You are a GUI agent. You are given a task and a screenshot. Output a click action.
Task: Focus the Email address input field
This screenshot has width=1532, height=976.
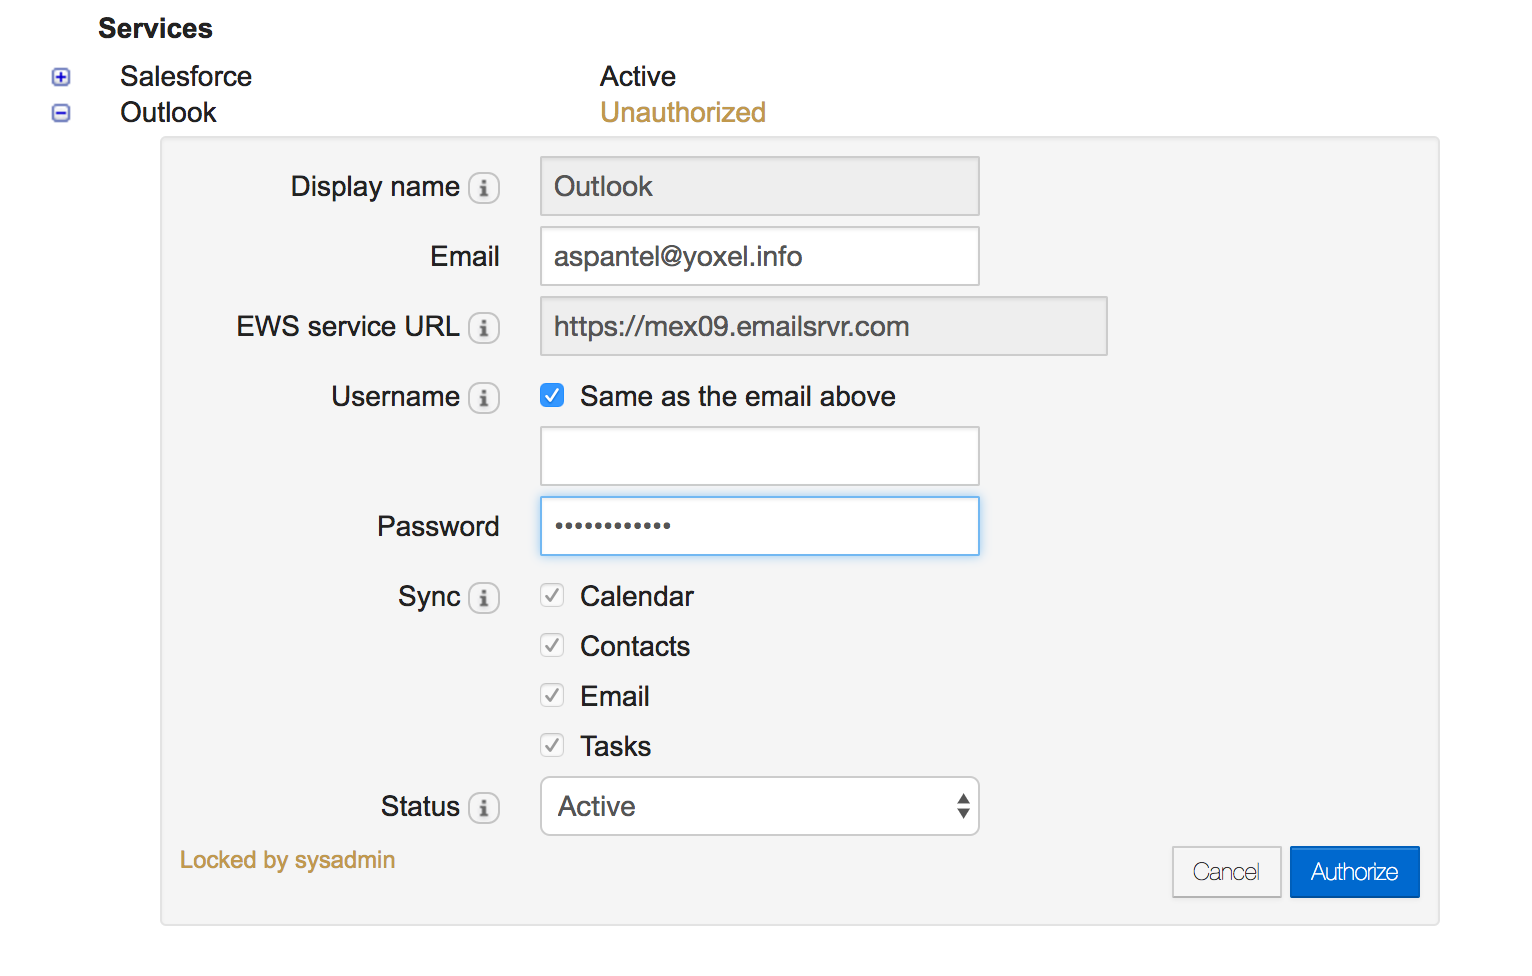point(759,256)
